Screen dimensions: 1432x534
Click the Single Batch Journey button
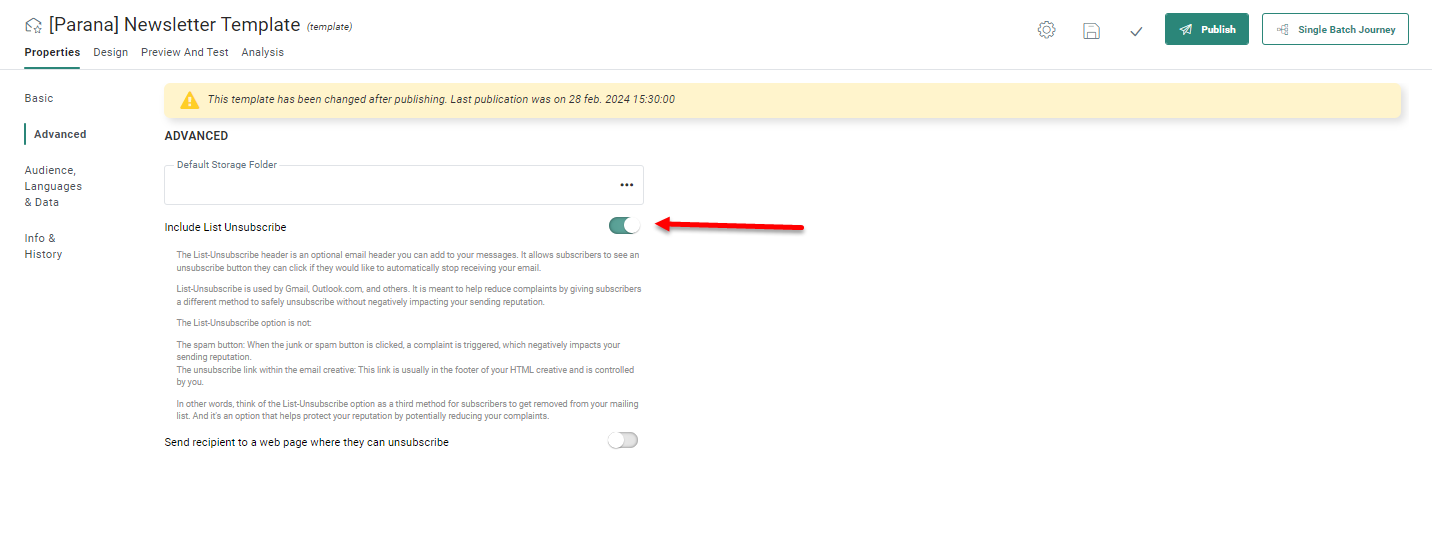[x=1334, y=29]
